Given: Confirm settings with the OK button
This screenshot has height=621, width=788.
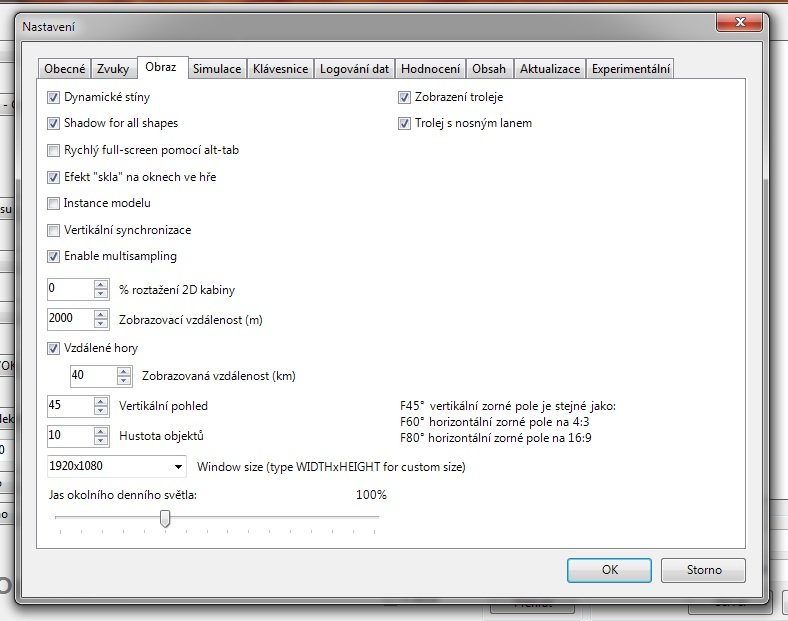Looking at the screenshot, I should [x=609, y=570].
